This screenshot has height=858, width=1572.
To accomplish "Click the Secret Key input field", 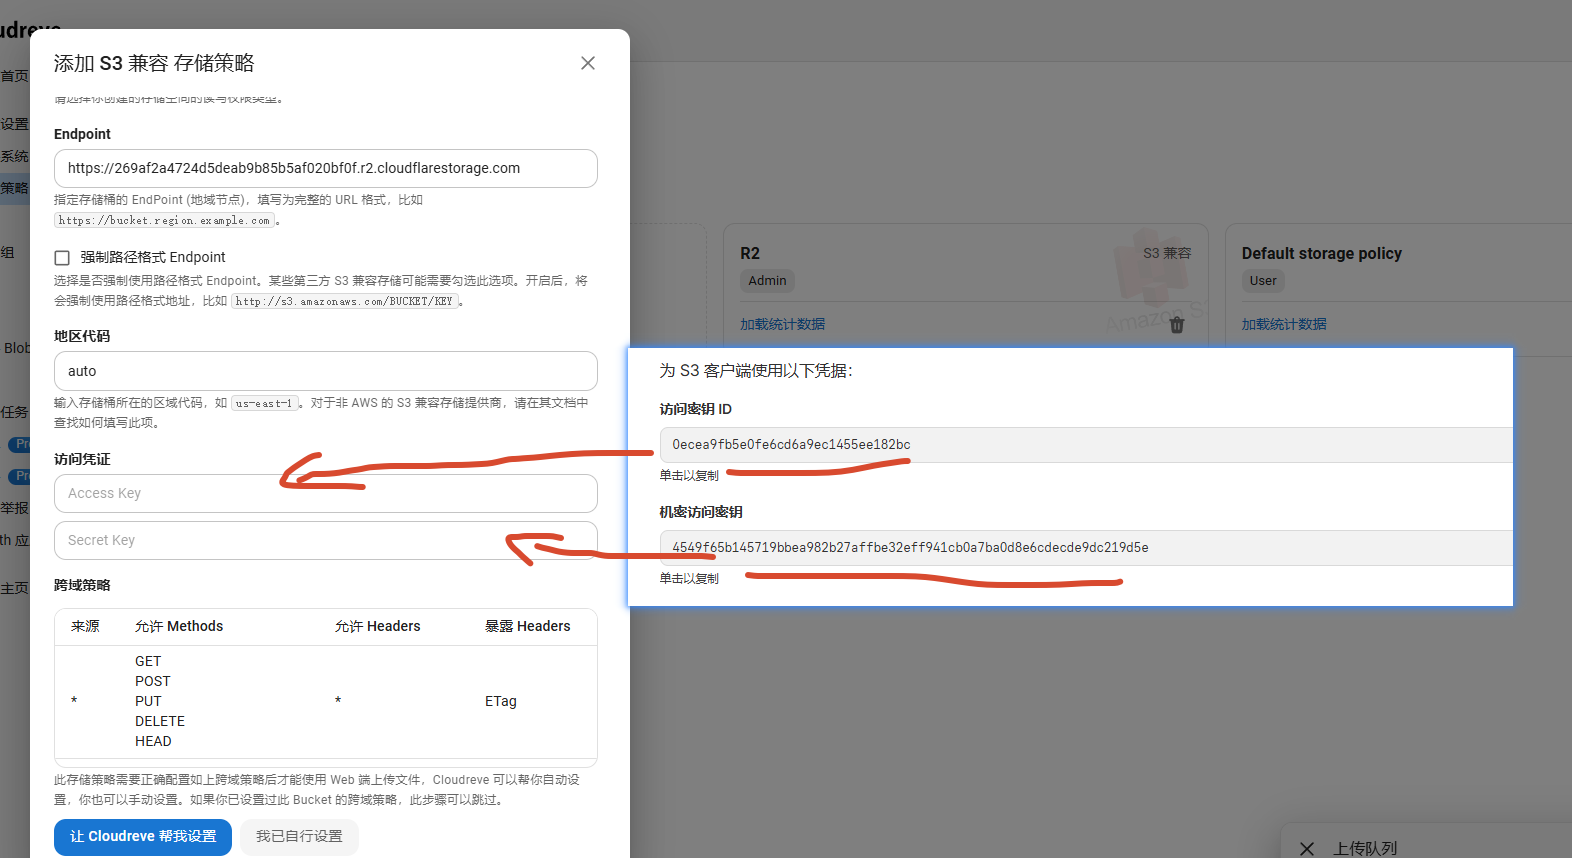I will tap(326, 540).
